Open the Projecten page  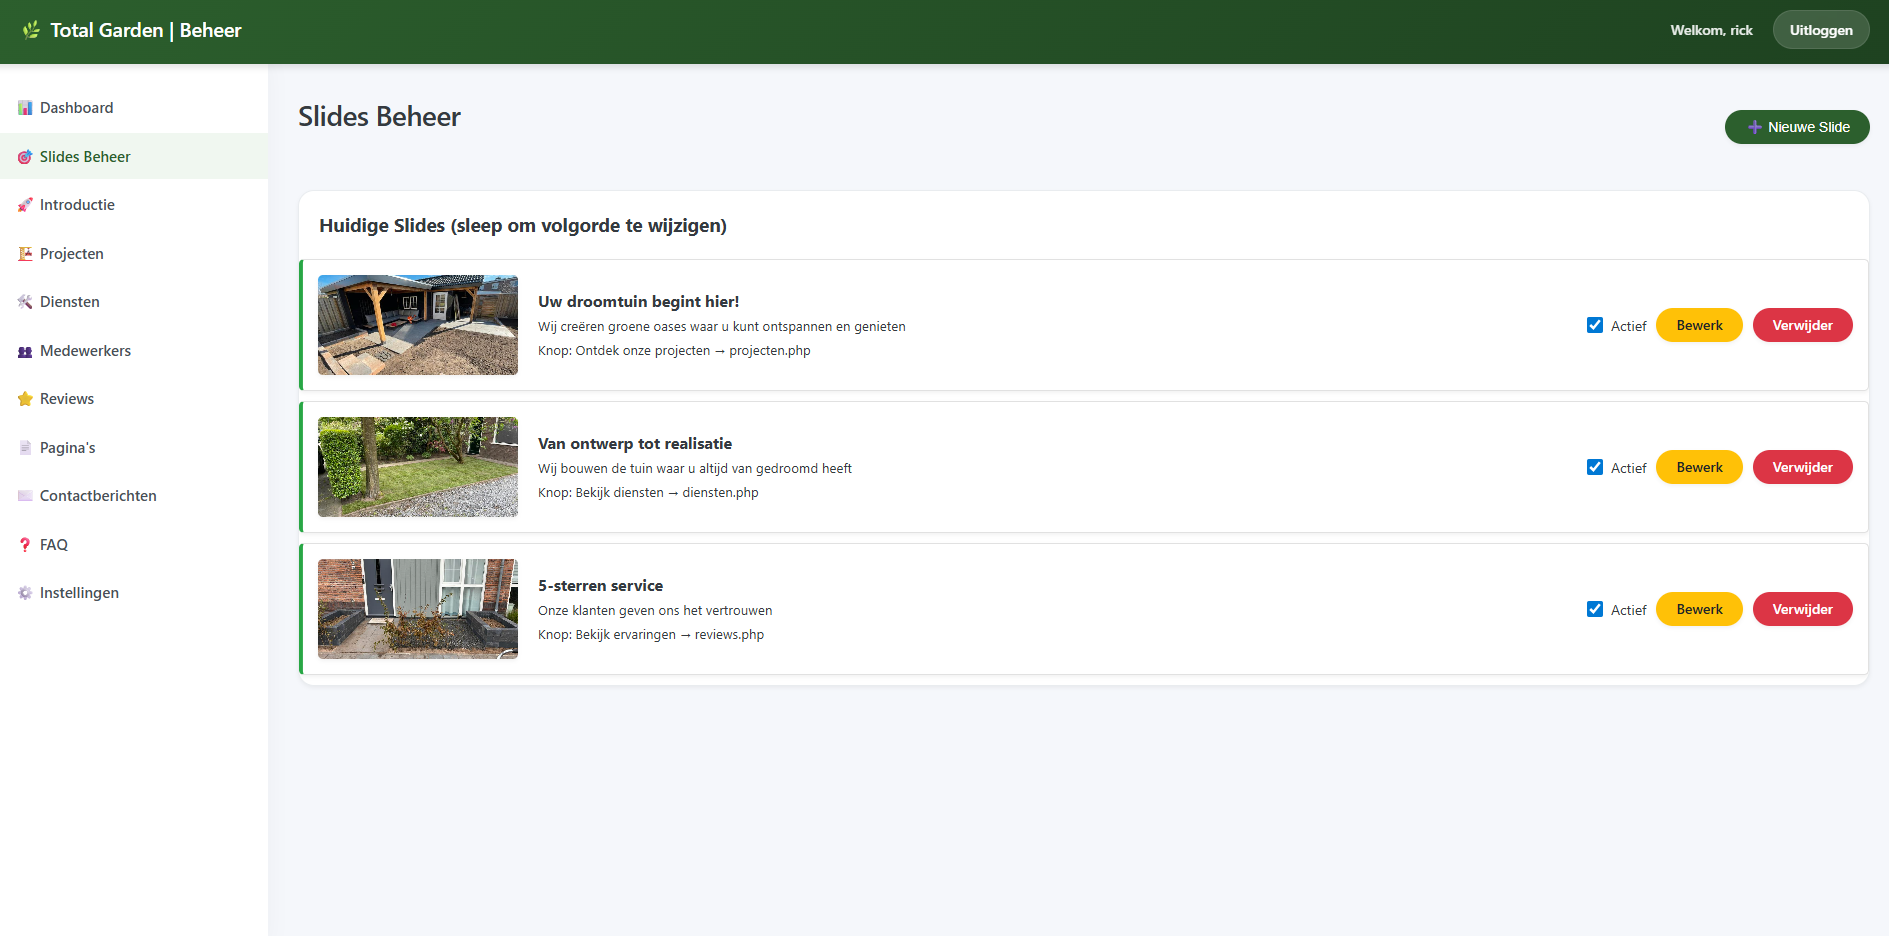(134, 254)
